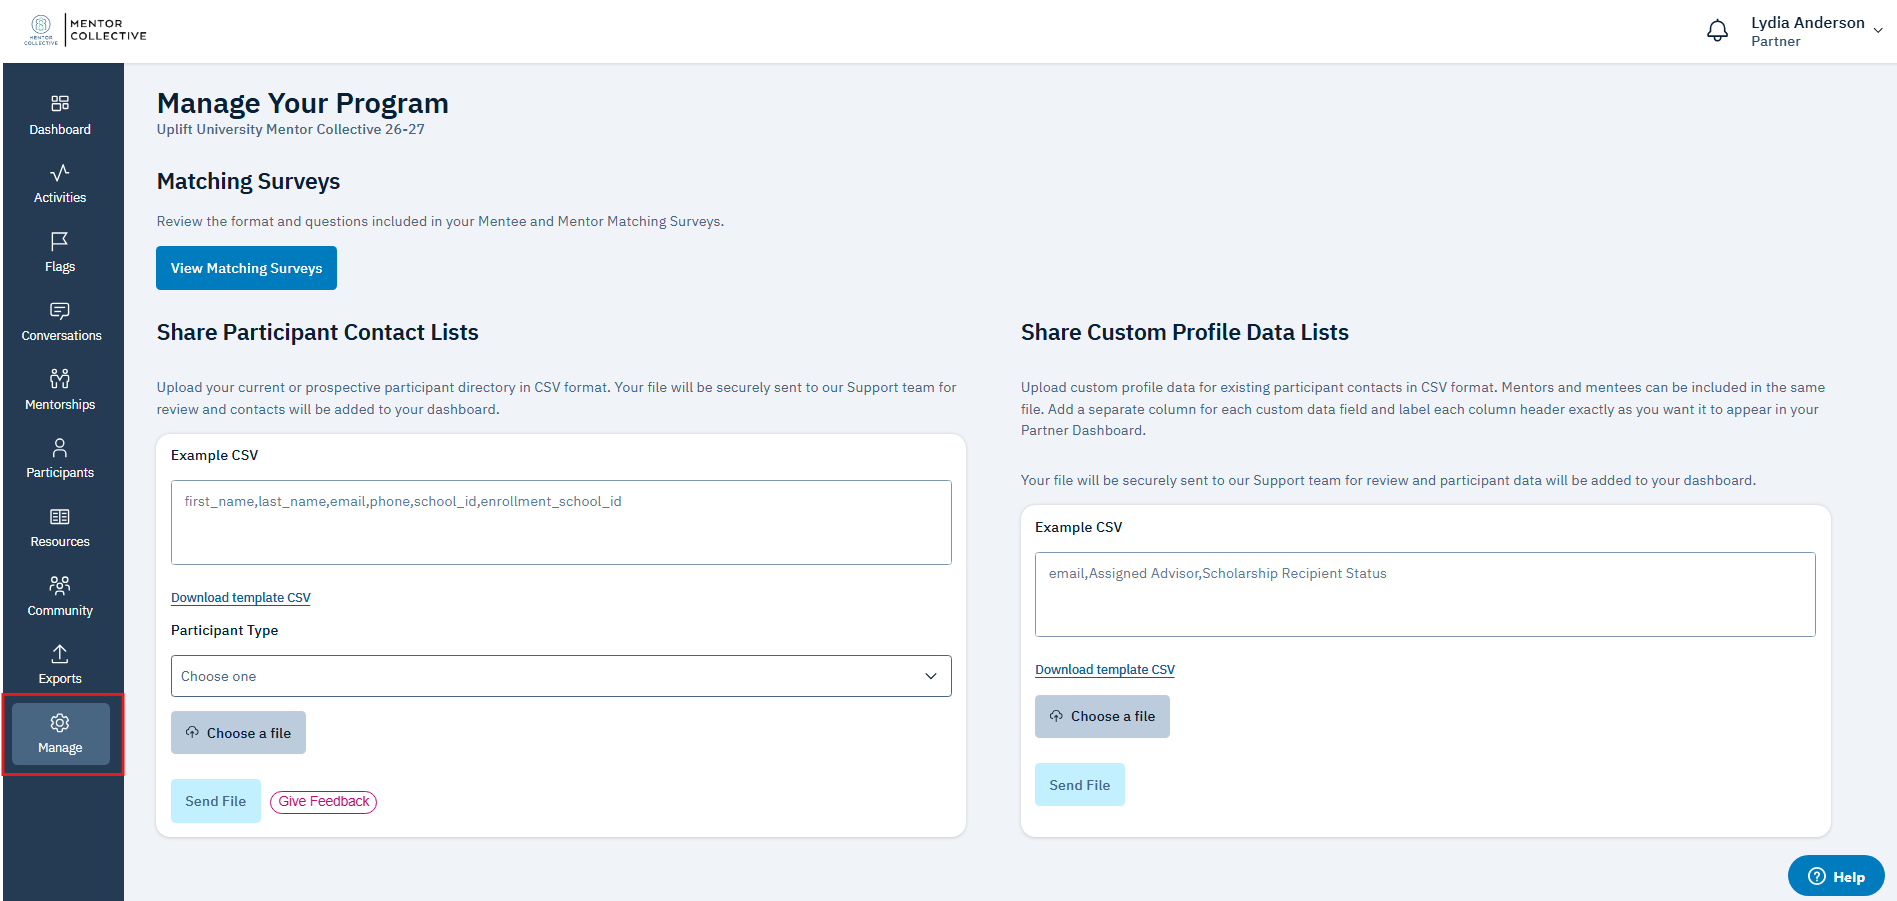Click the Share Participant Contact Lists heading
The width and height of the screenshot is (1897, 901).
318,332
